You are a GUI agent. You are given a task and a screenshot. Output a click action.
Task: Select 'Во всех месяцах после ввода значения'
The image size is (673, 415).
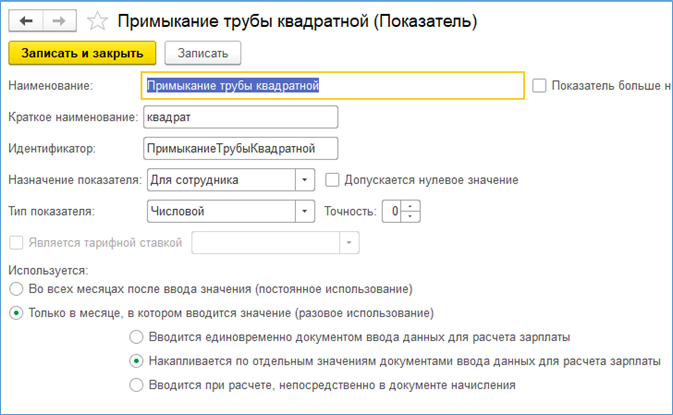14,289
